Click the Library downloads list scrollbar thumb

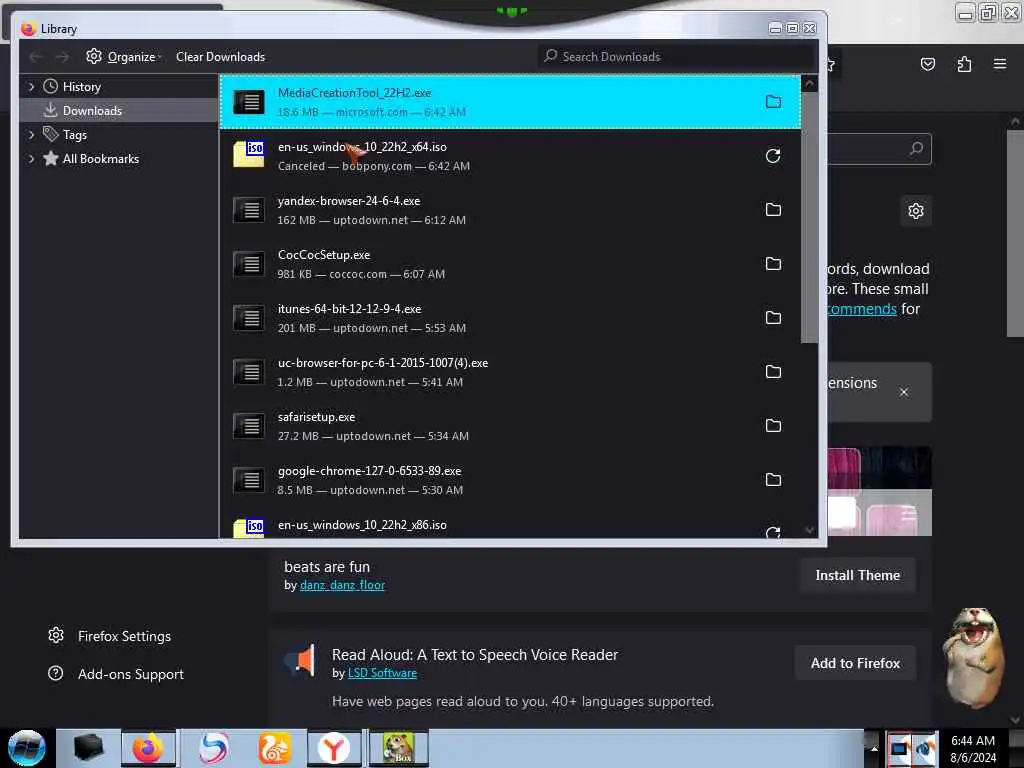point(809,217)
